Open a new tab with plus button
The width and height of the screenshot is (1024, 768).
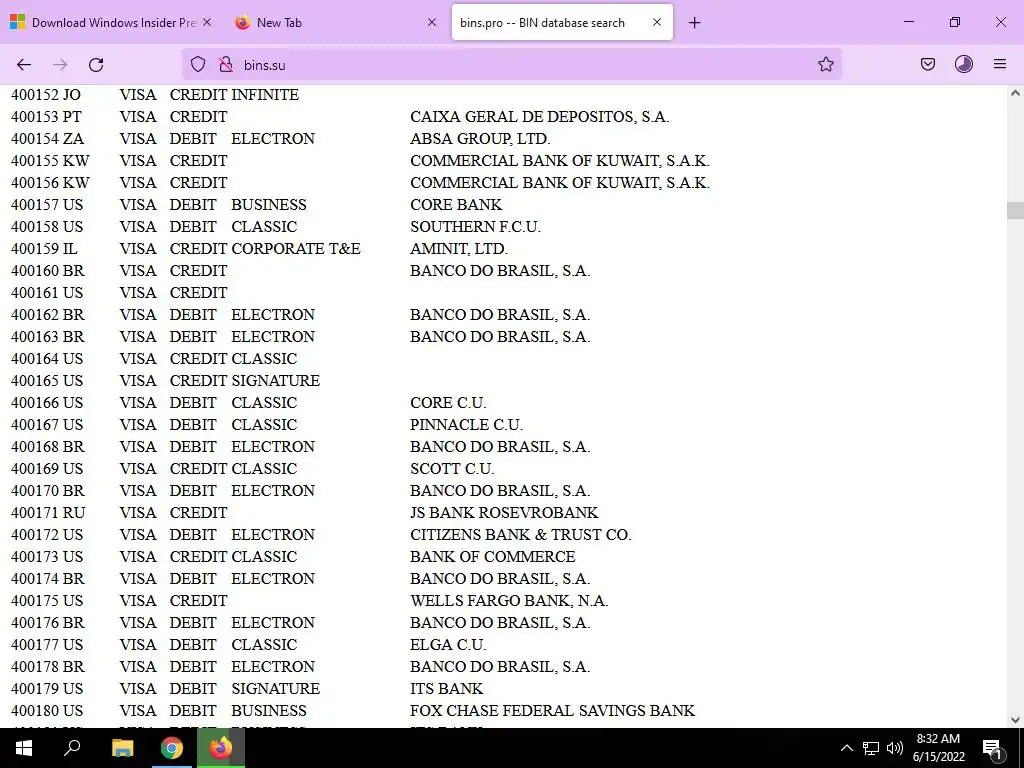(x=695, y=23)
